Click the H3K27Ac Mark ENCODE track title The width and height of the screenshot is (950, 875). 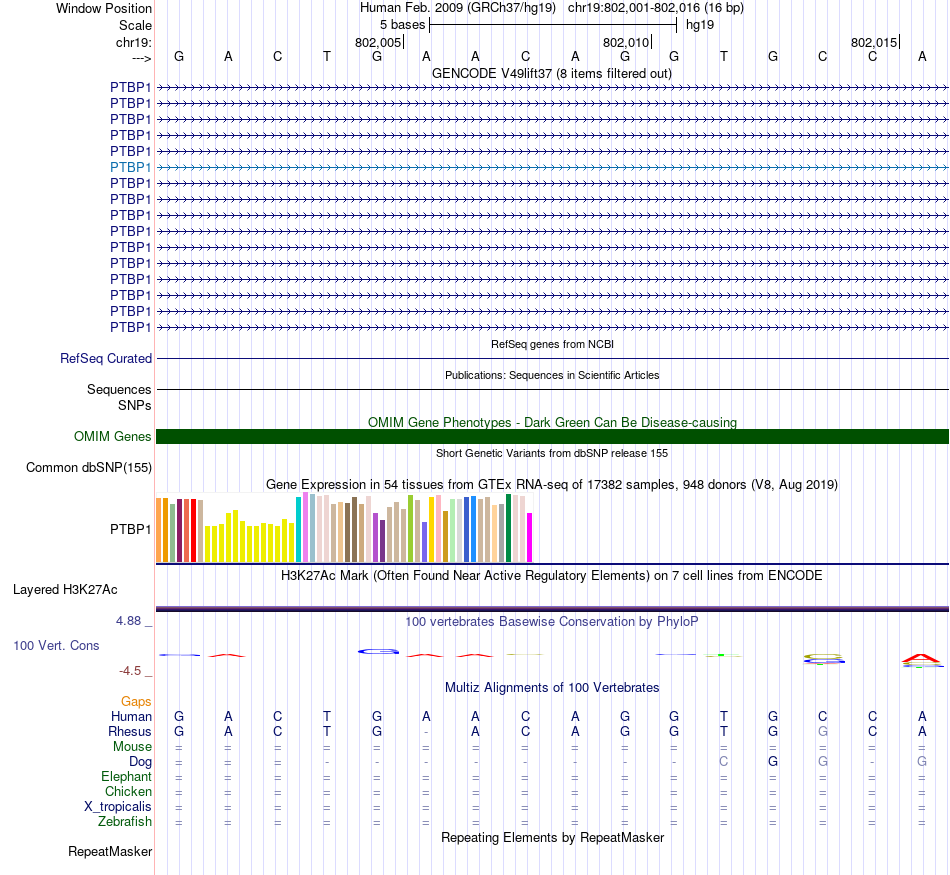552,575
